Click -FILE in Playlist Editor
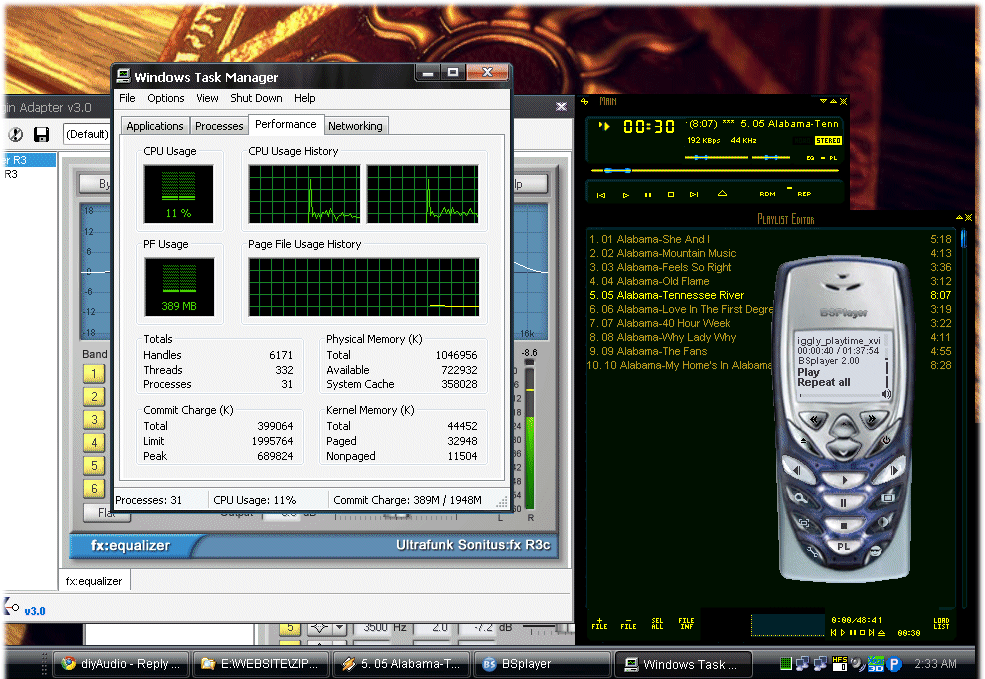The width and height of the screenshot is (985, 679). (x=628, y=623)
